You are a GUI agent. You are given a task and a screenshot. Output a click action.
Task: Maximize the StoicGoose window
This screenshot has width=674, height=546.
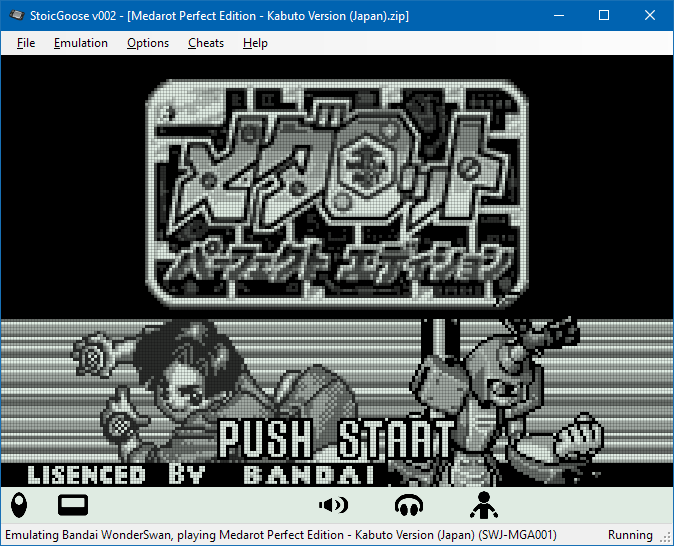coord(604,15)
